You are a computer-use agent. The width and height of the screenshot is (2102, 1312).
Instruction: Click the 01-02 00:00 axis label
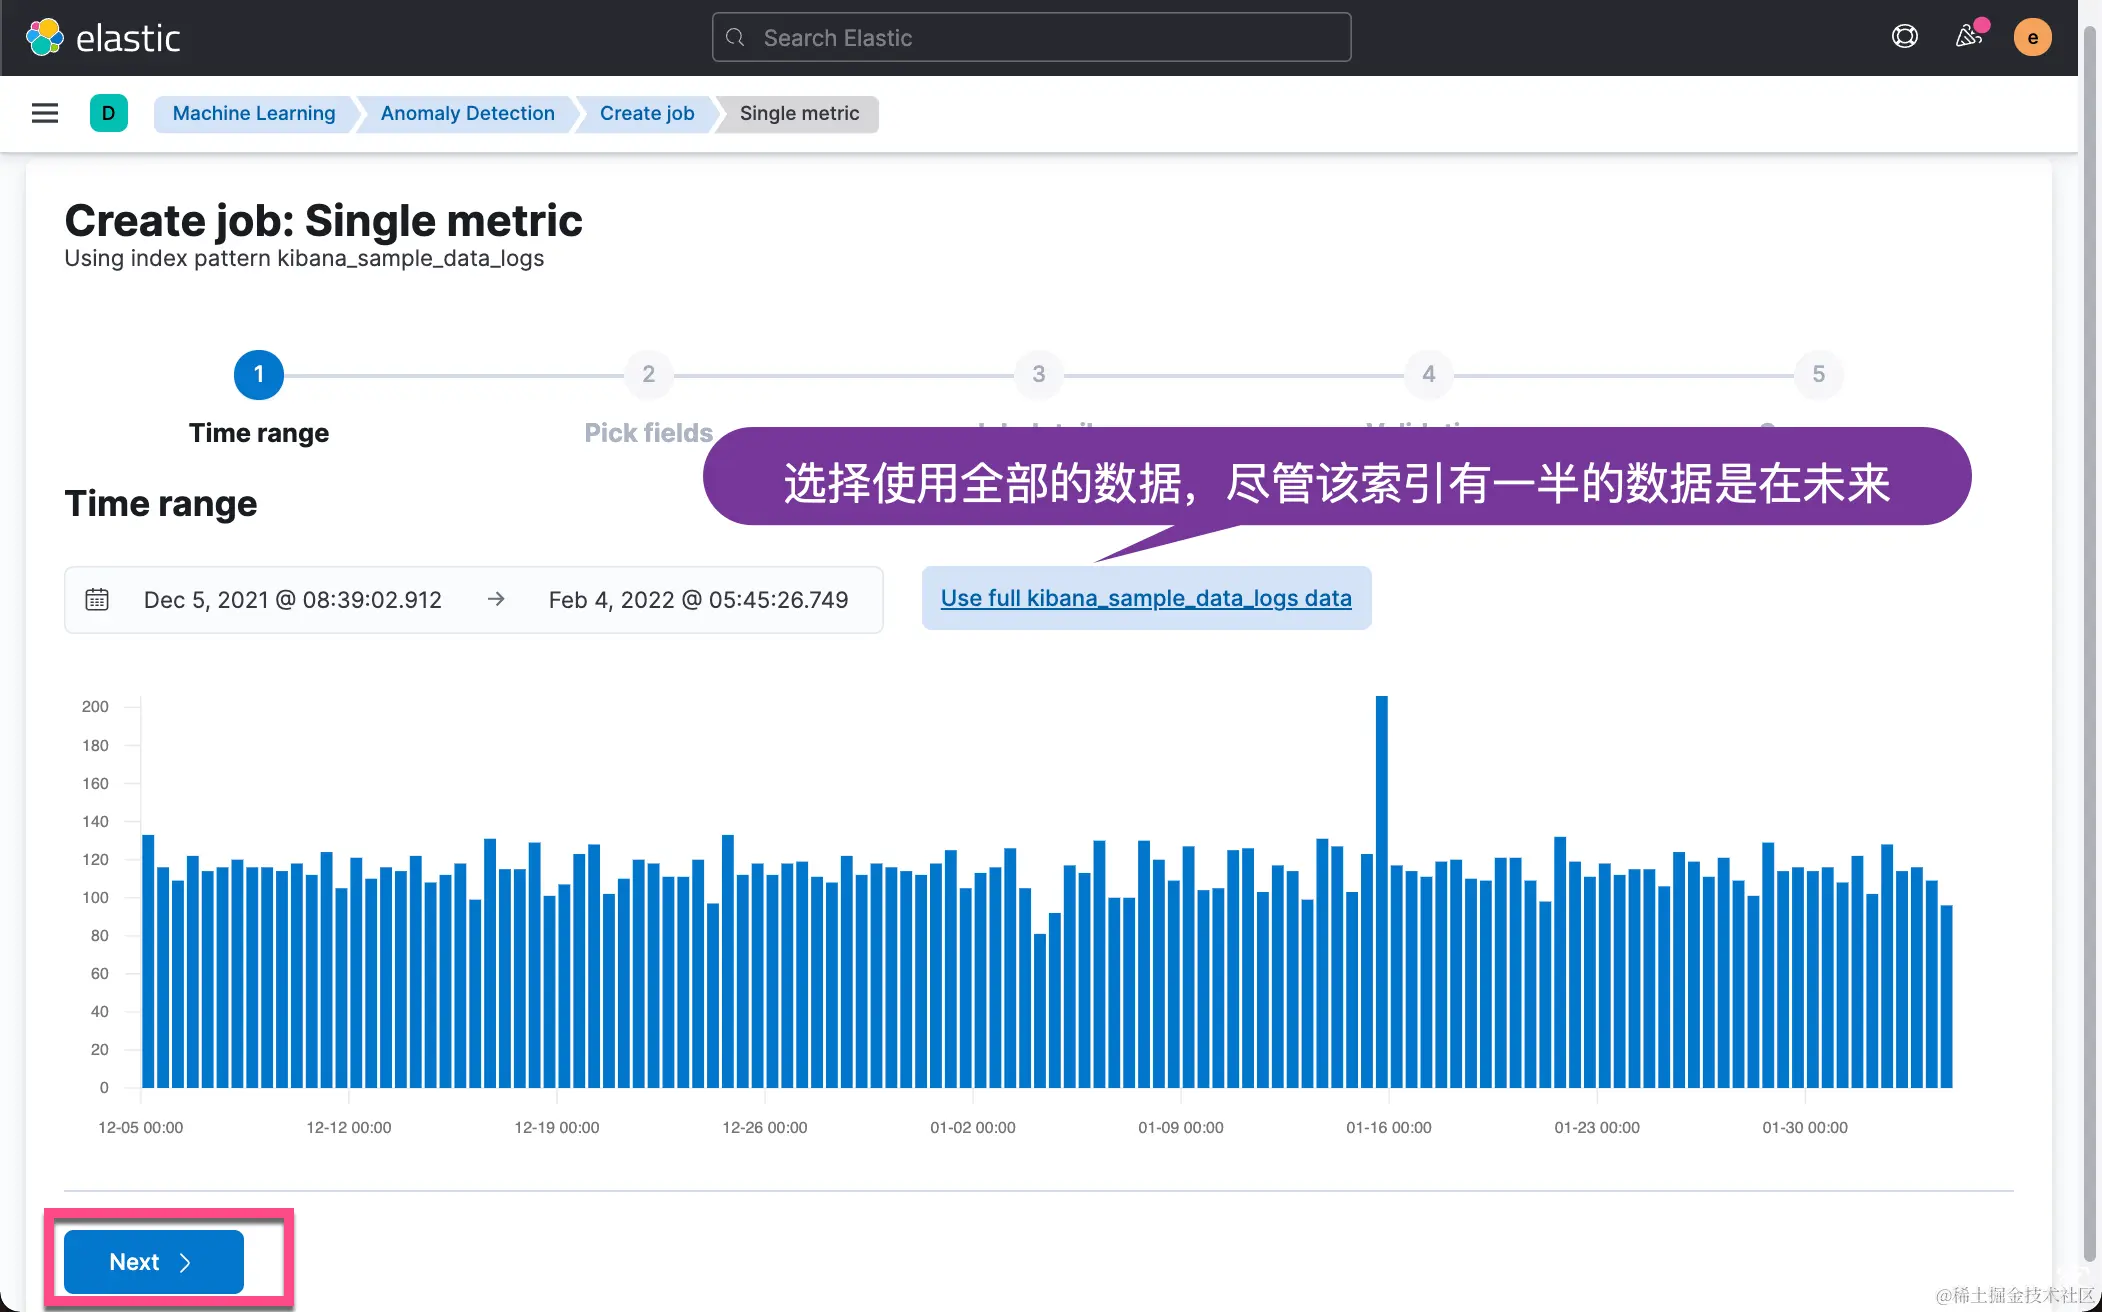click(973, 1128)
